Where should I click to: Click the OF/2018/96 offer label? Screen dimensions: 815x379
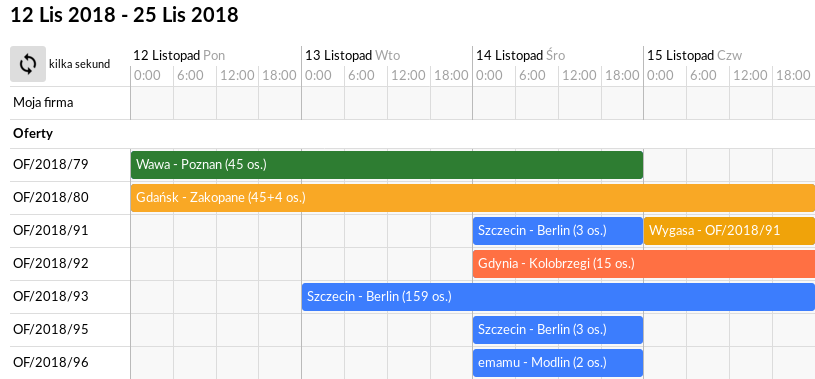coord(51,363)
